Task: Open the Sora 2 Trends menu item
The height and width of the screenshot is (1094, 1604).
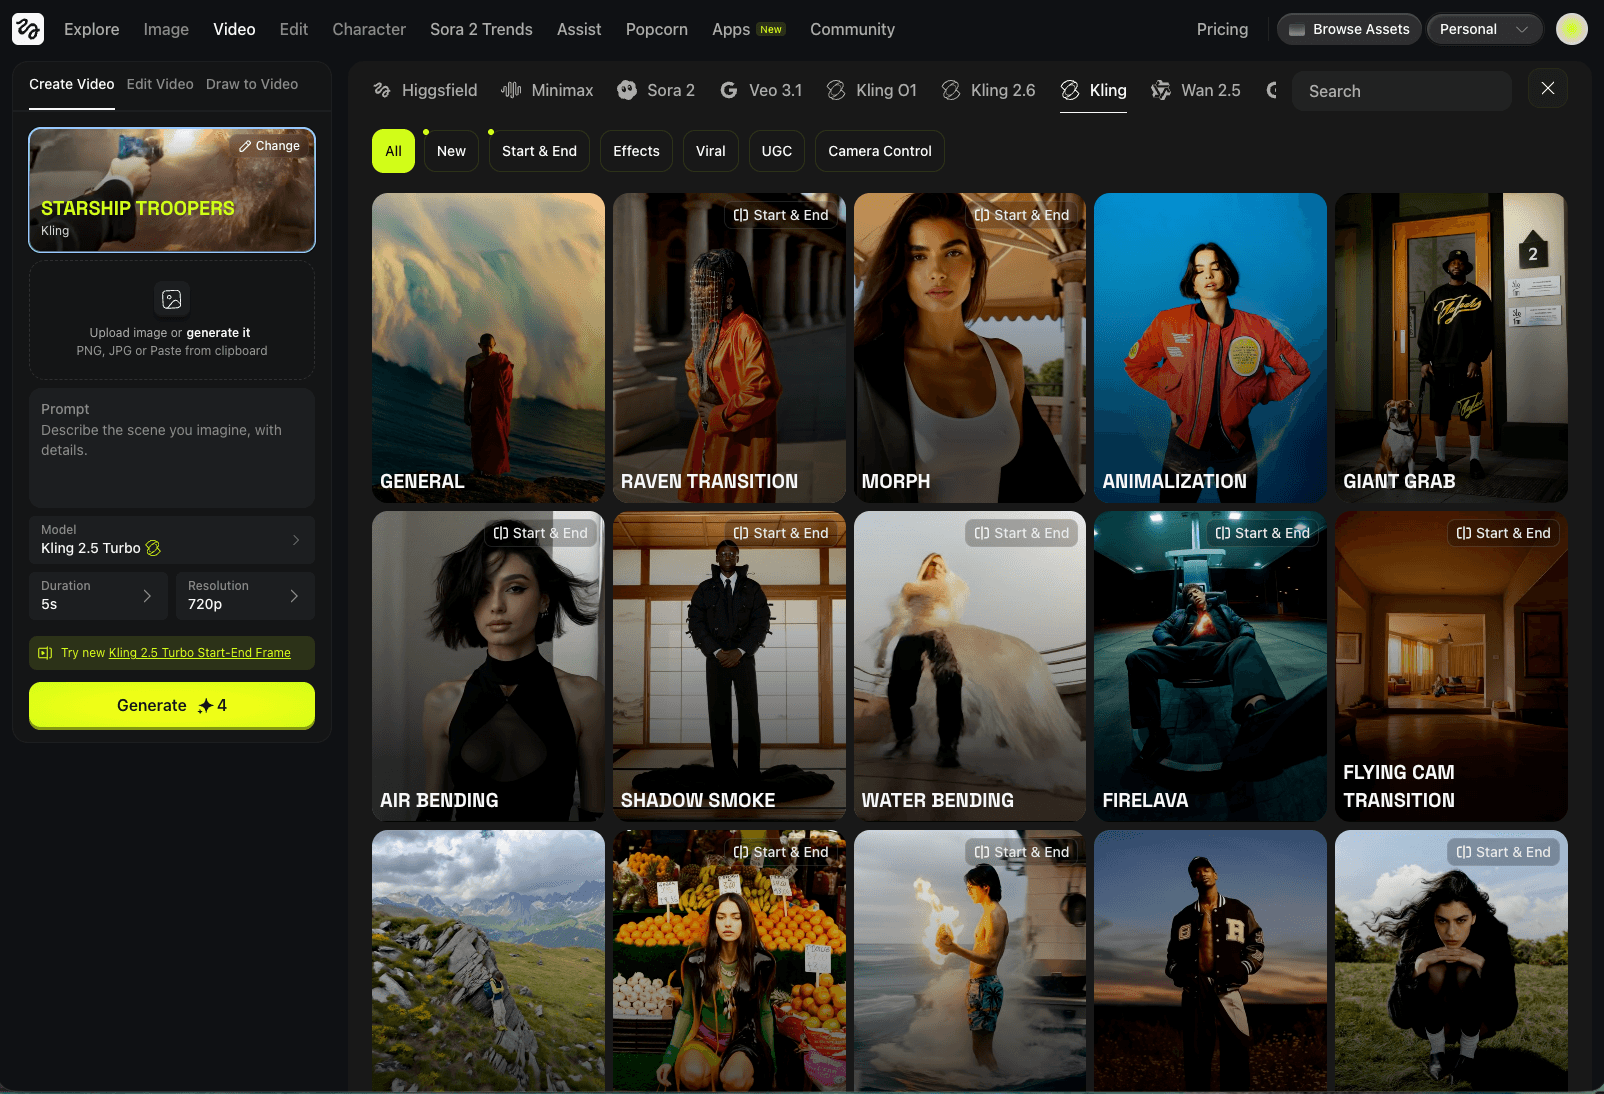Action: point(481,29)
